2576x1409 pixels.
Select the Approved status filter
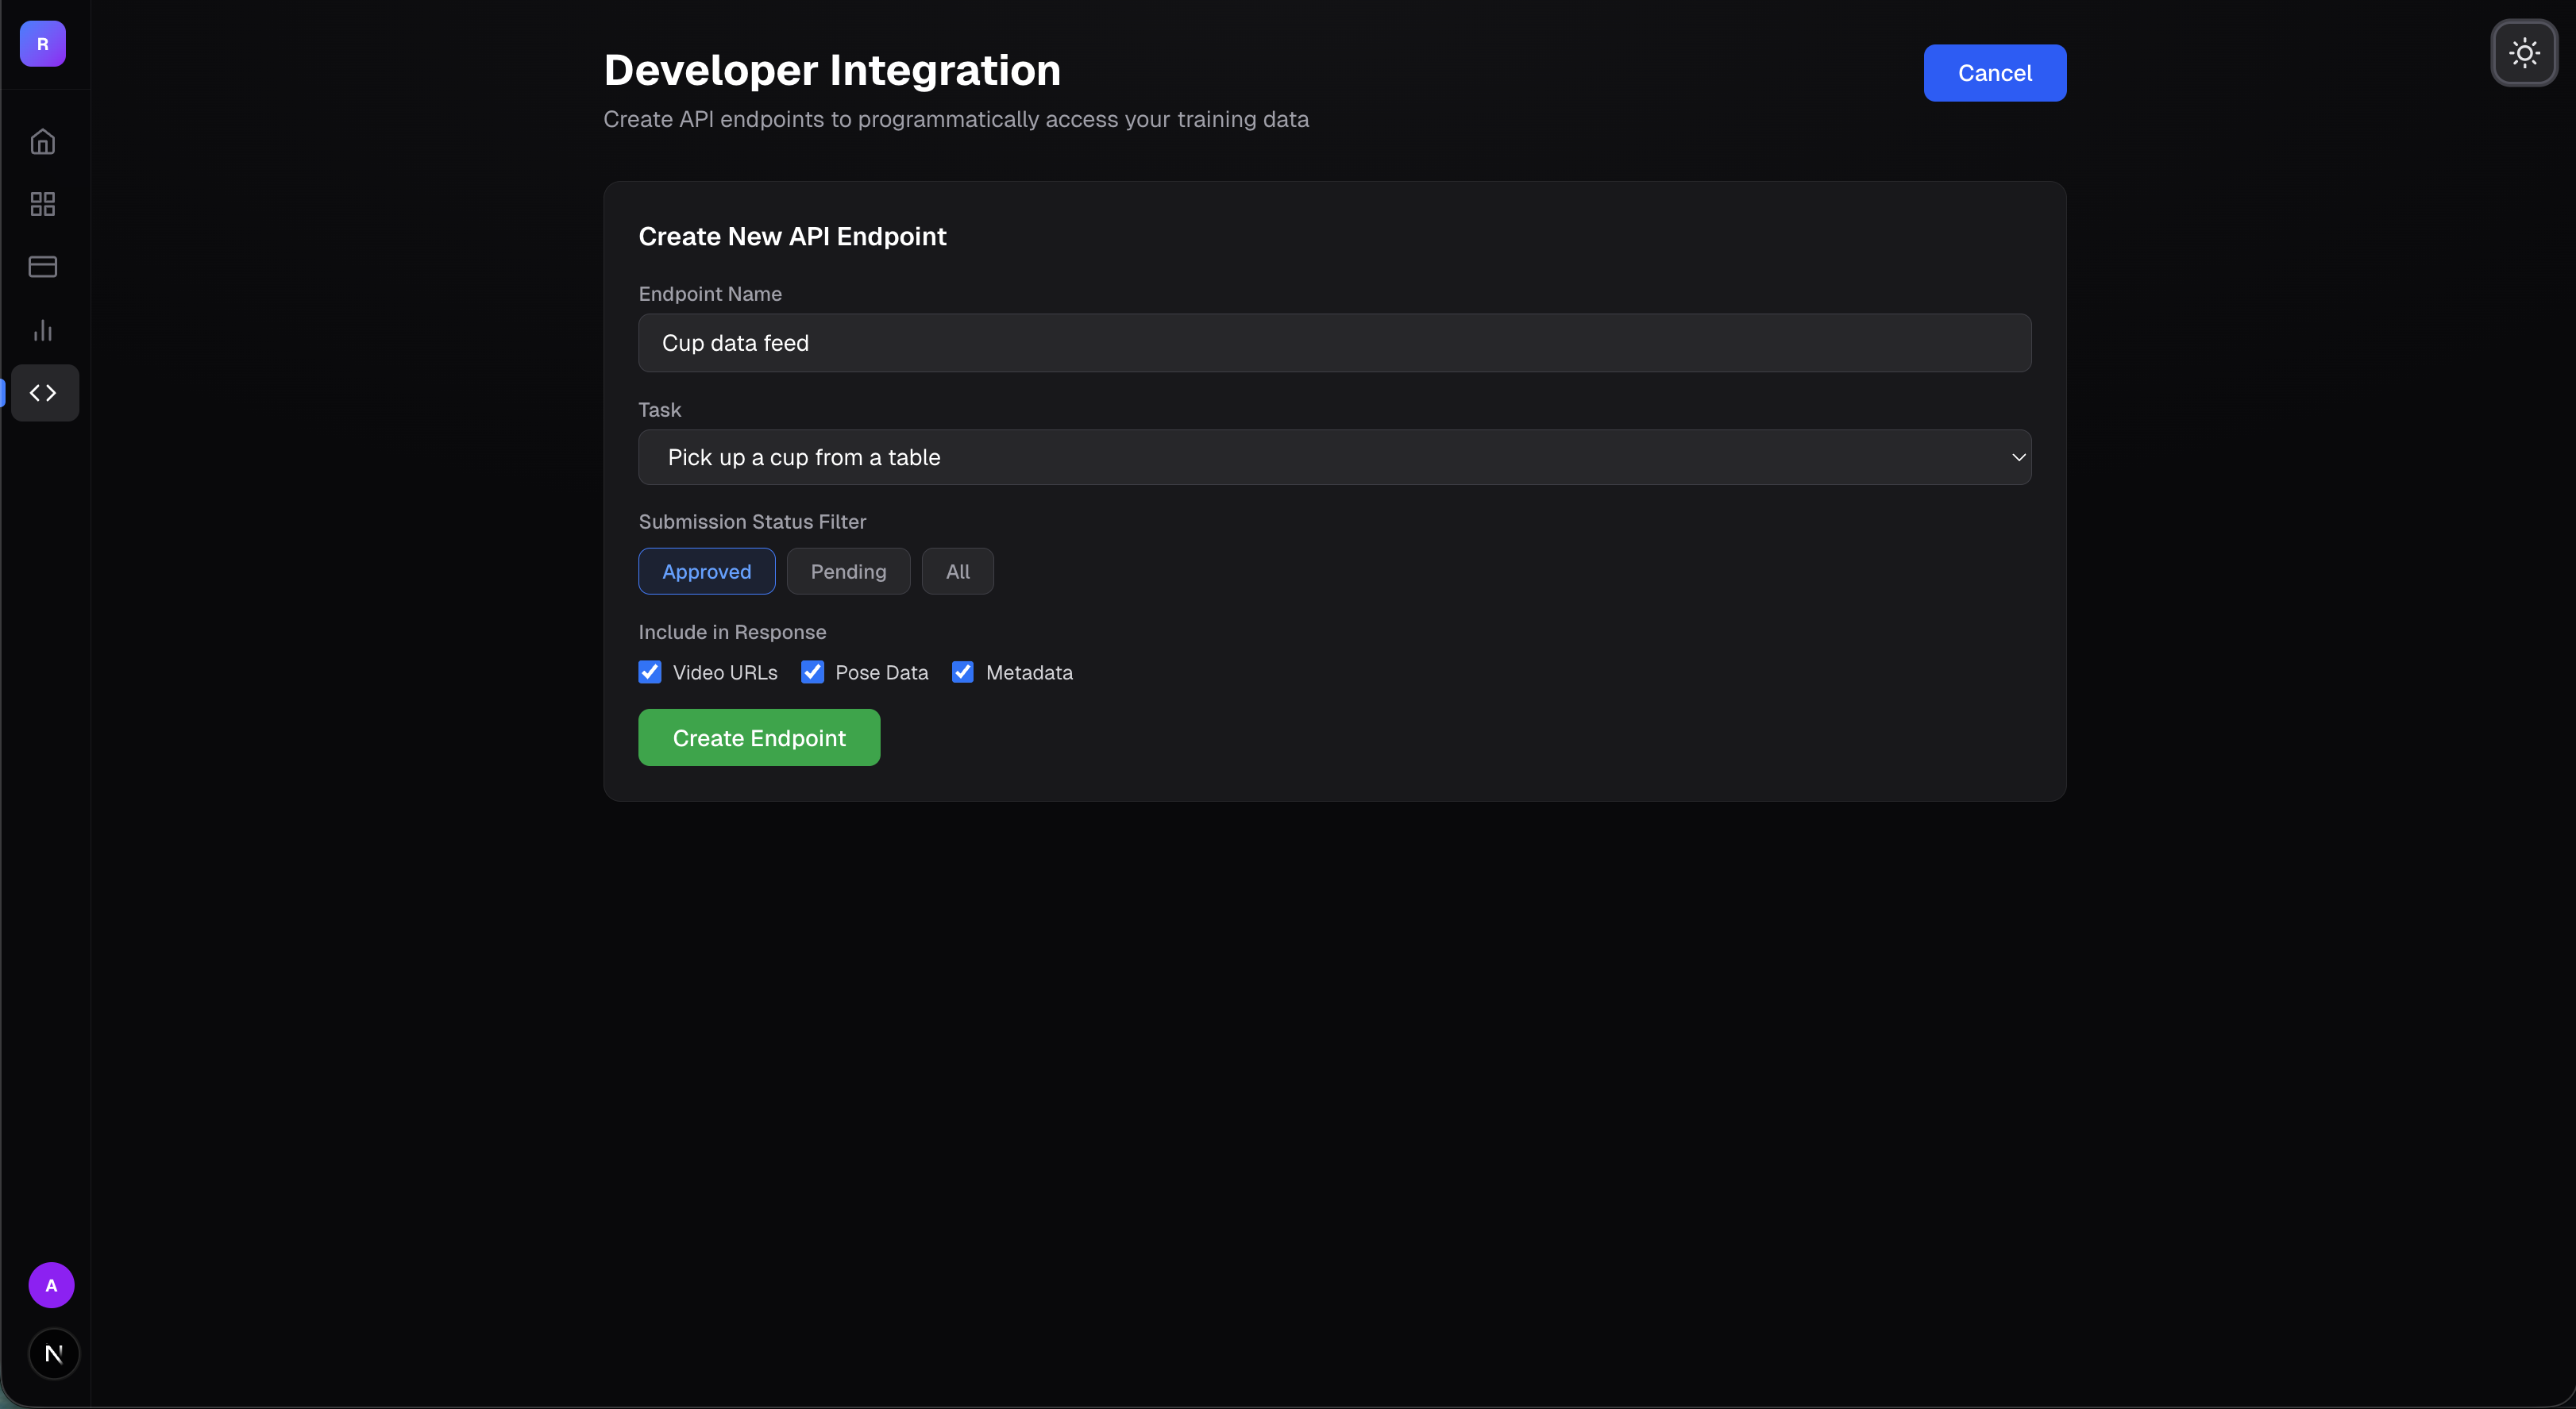pos(706,571)
